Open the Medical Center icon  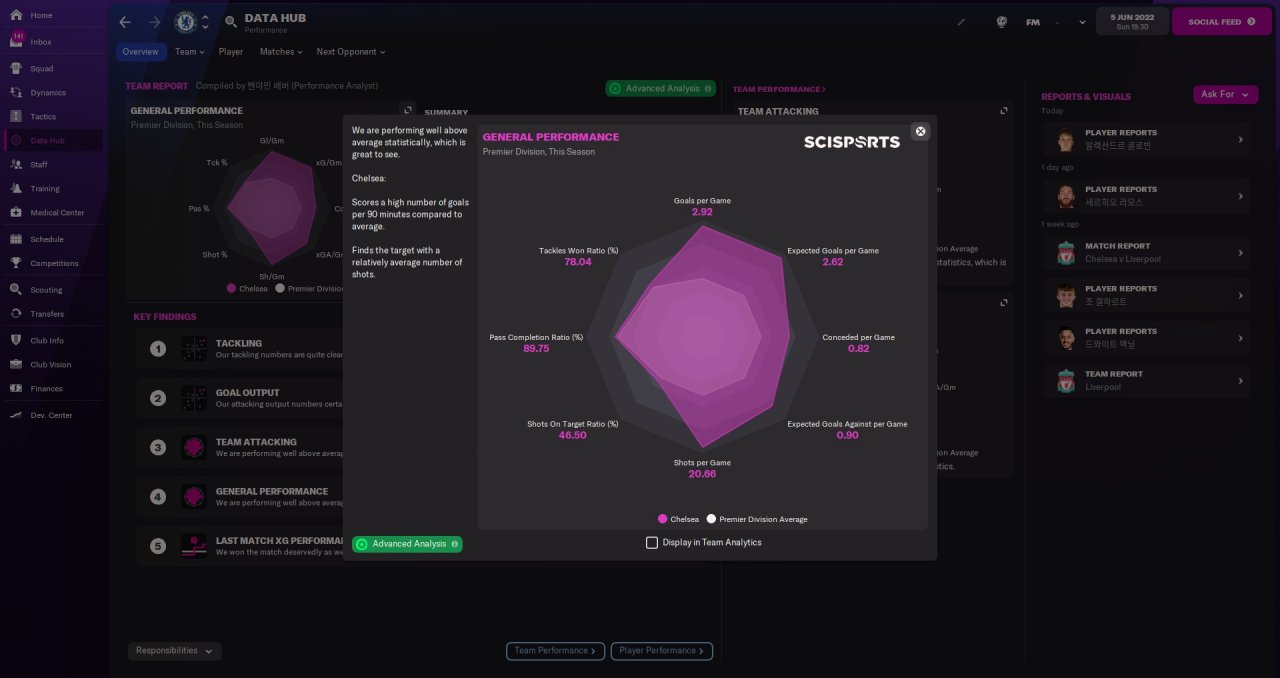click(16, 212)
